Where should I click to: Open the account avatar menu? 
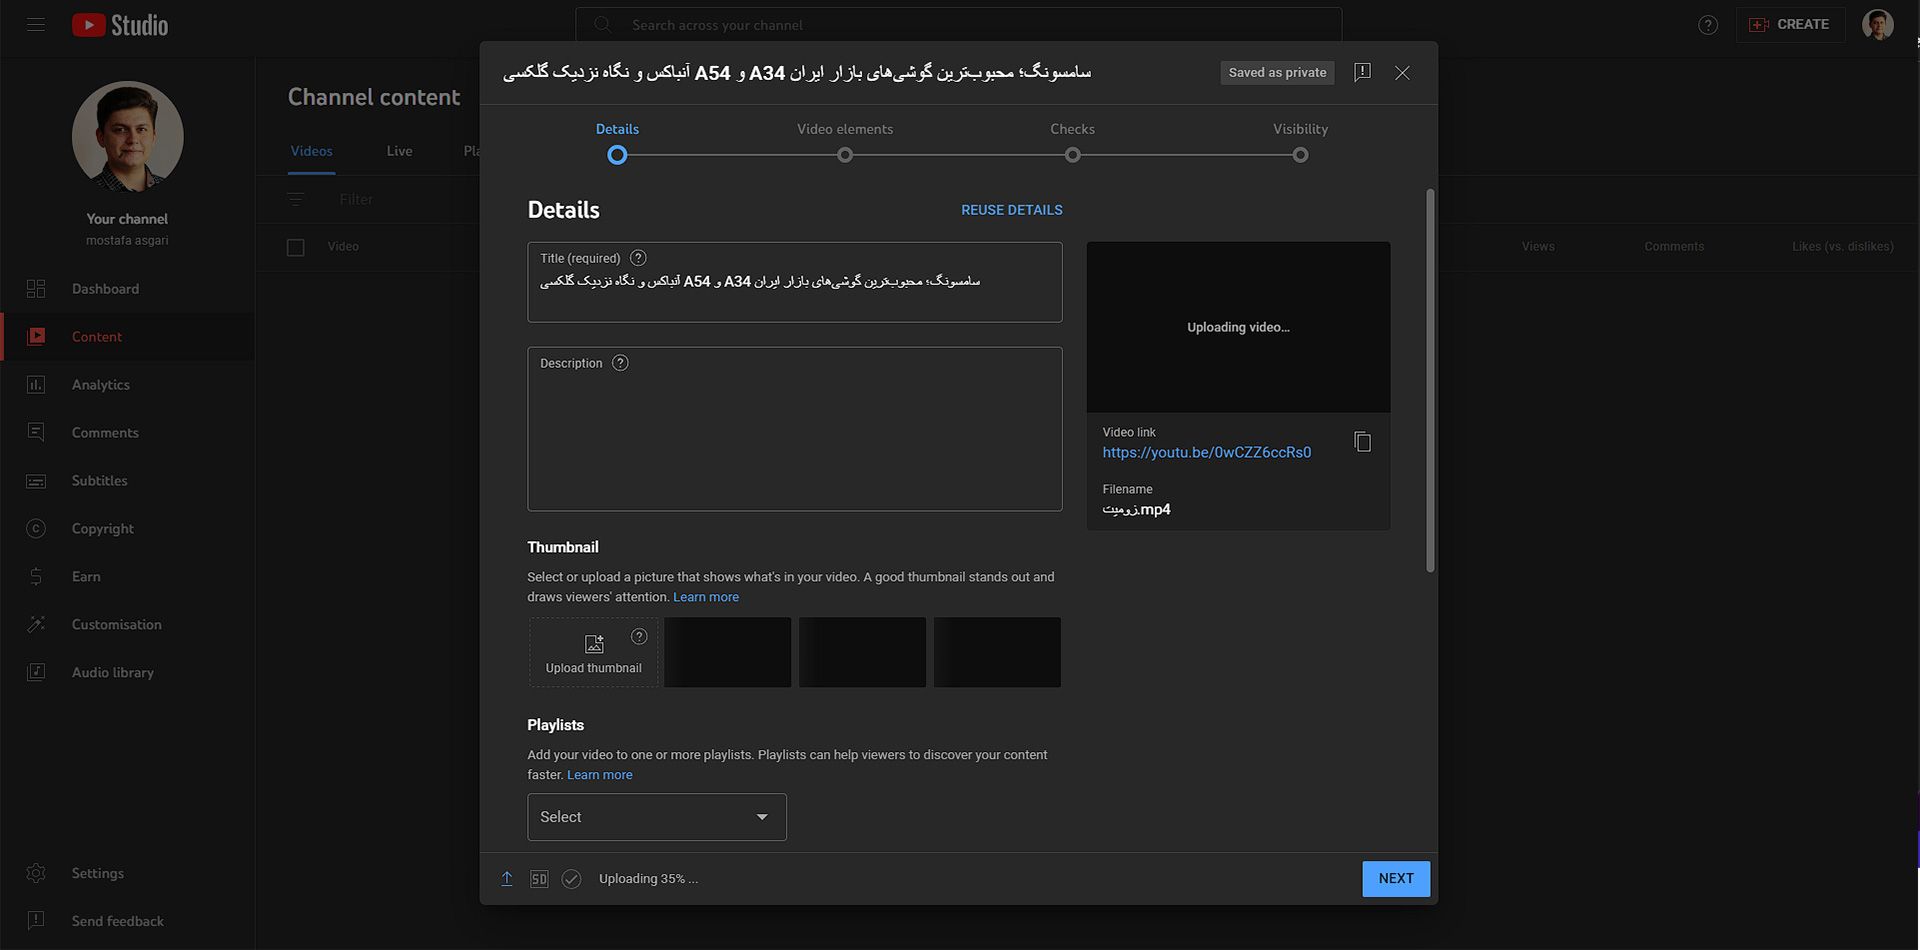pyautogui.click(x=1877, y=25)
